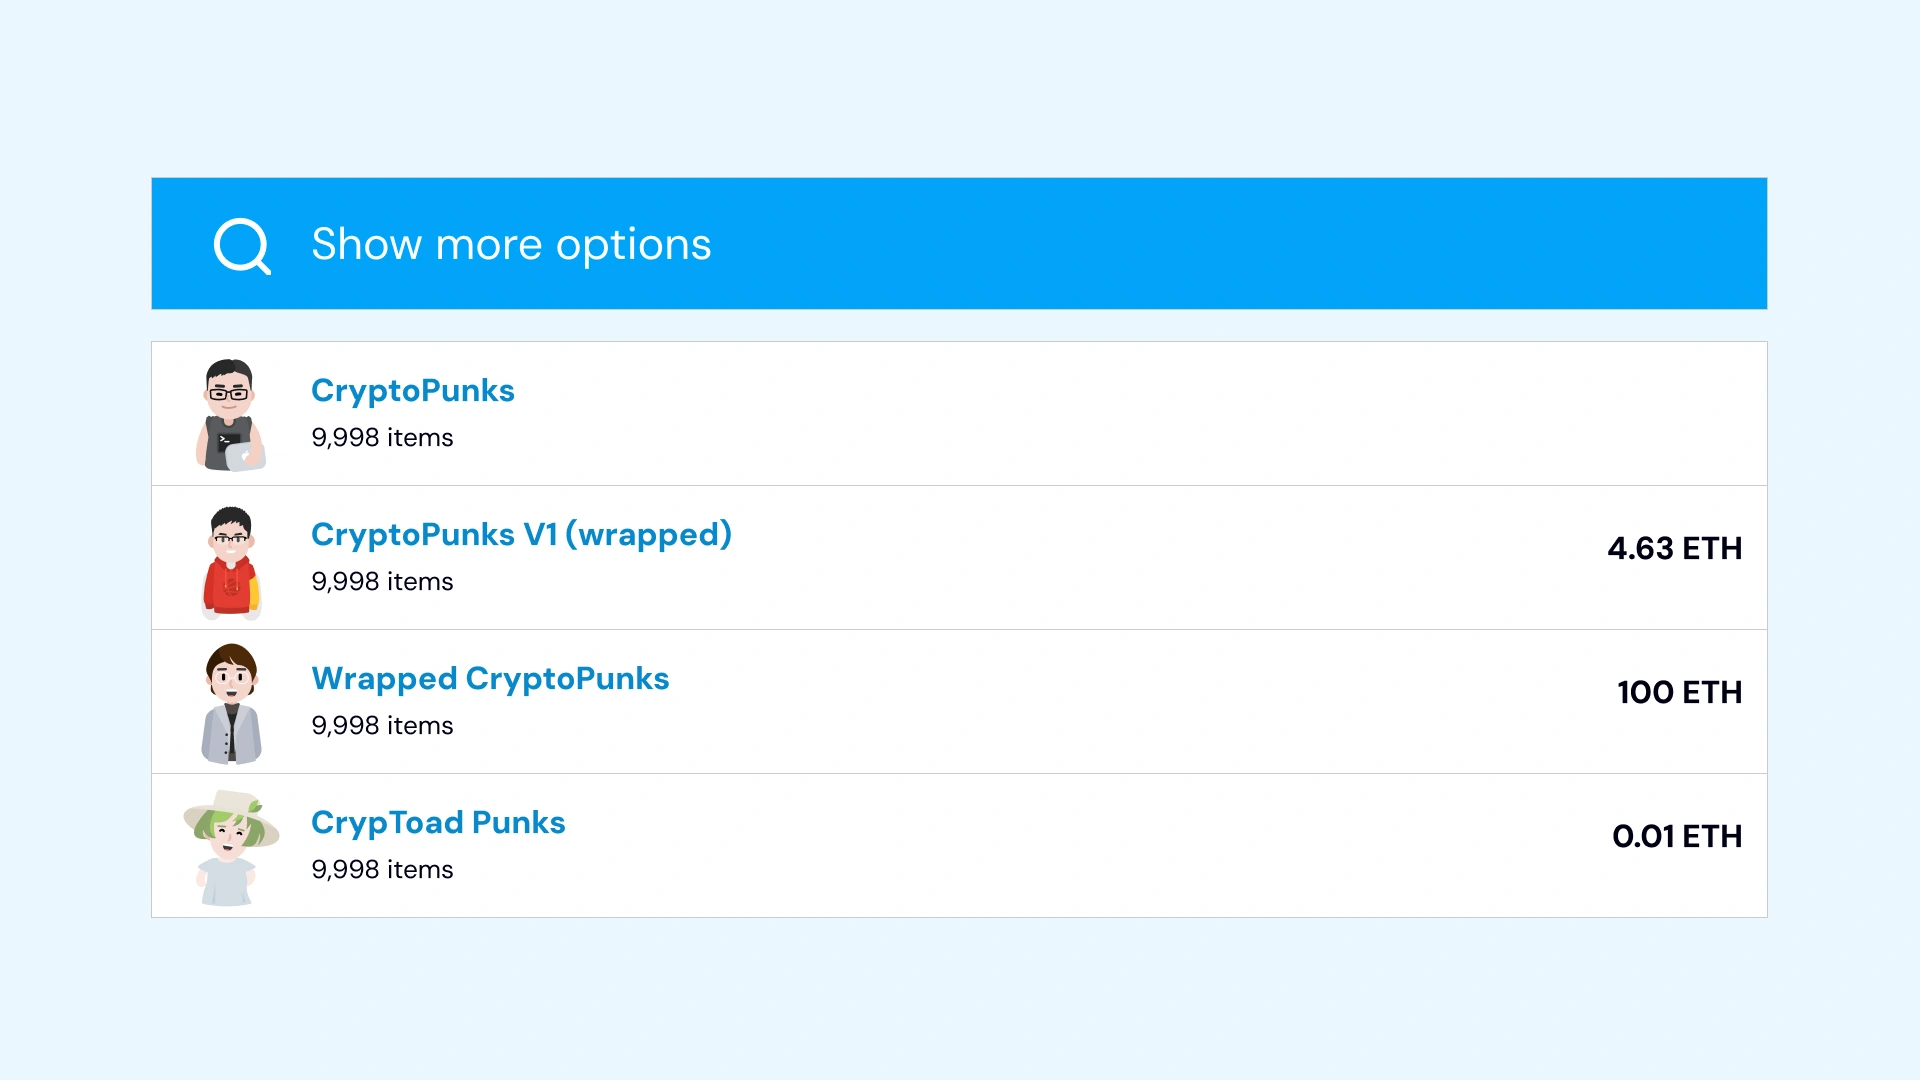Click the item count under CrypToad Punks
The height and width of the screenshot is (1080, 1920).
pos(382,870)
